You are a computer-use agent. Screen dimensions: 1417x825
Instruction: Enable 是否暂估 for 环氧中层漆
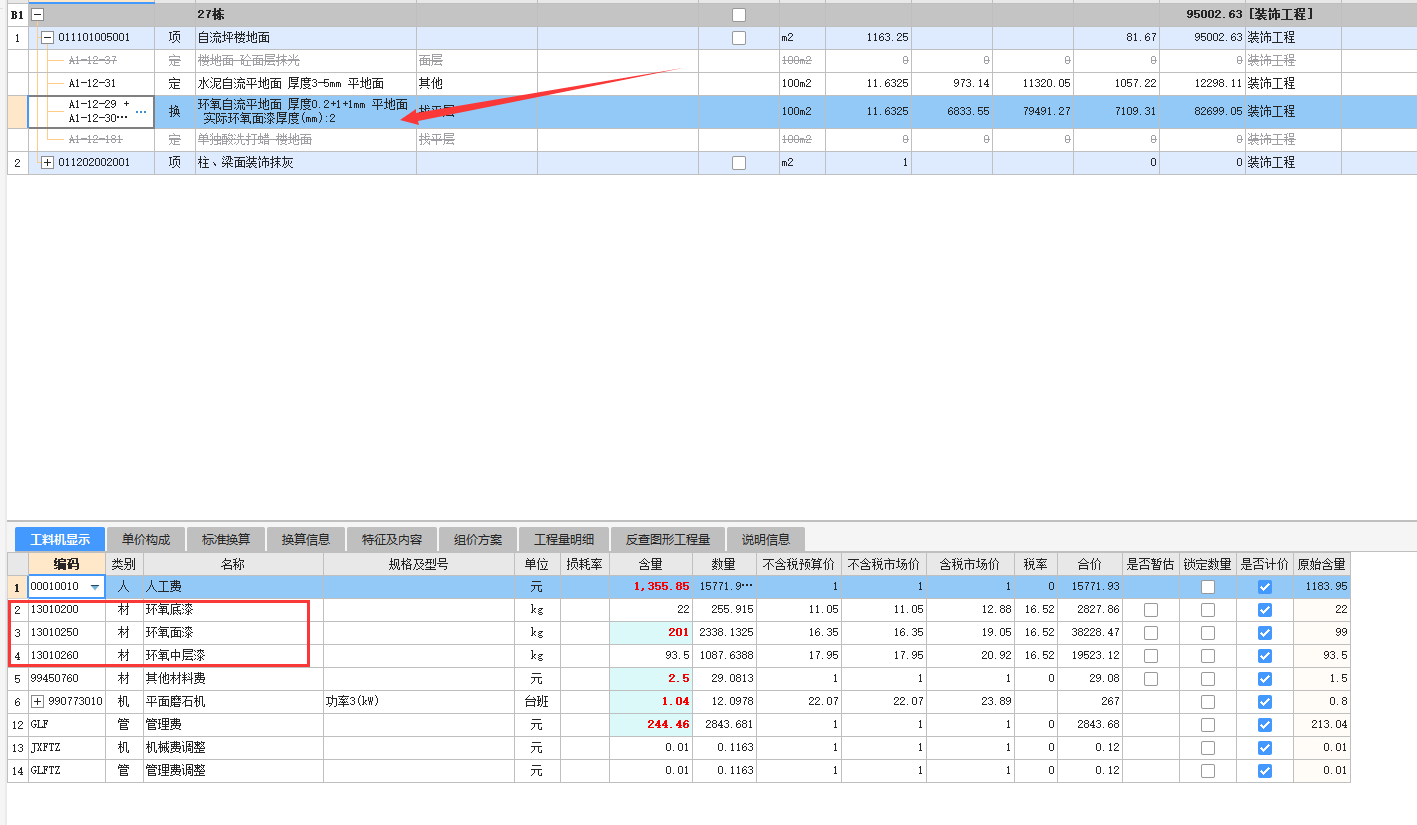[1151, 655]
